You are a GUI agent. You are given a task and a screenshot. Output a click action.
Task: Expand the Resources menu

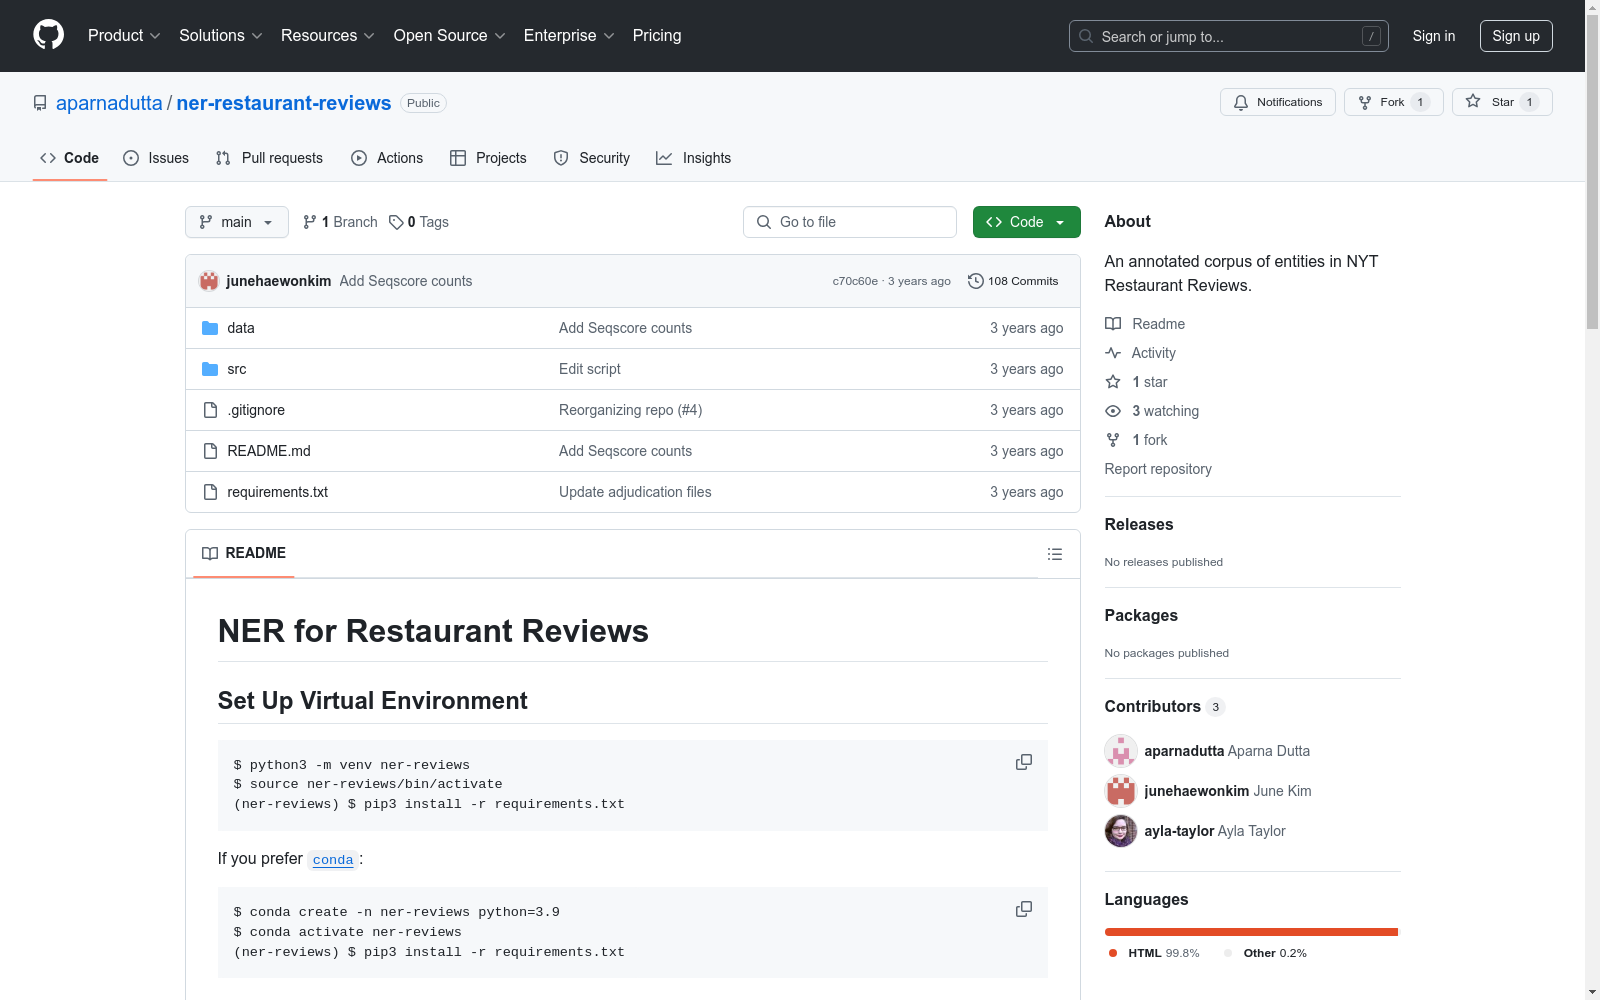328,35
